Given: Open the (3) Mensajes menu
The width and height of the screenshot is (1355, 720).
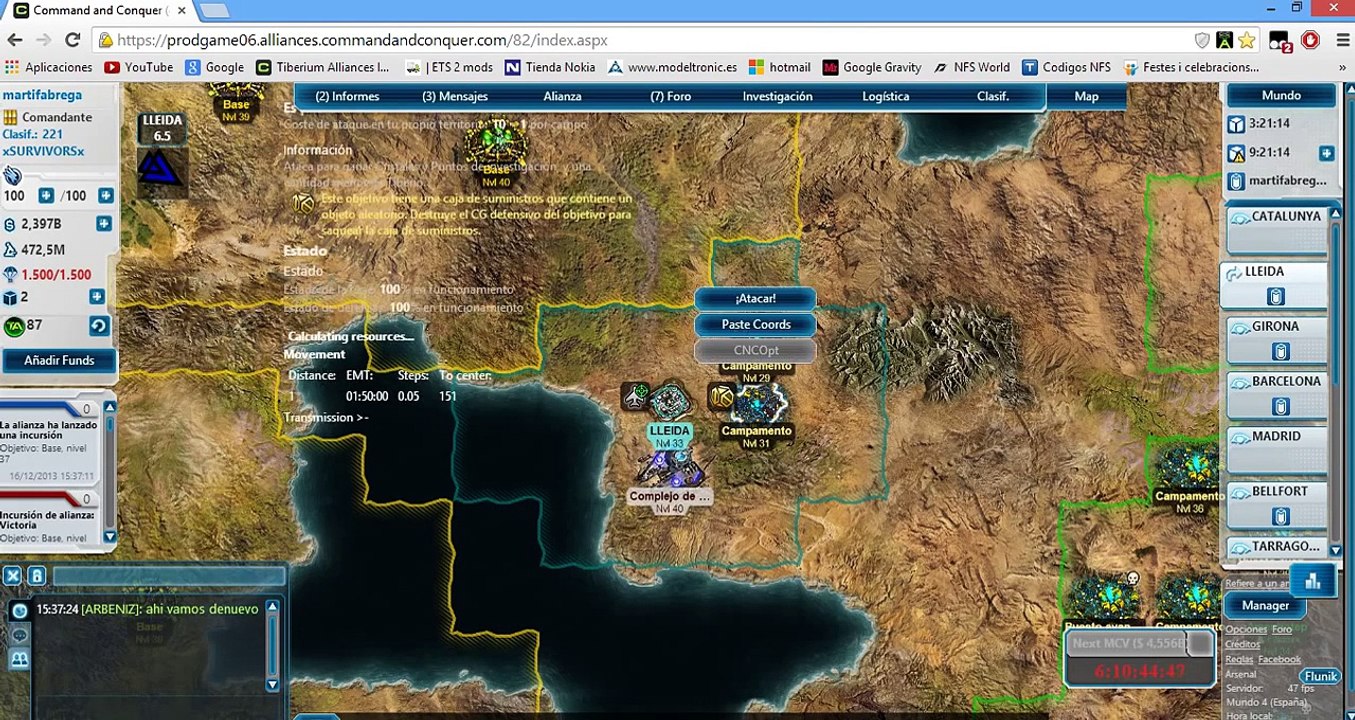Looking at the screenshot, I should coord(455,97).
